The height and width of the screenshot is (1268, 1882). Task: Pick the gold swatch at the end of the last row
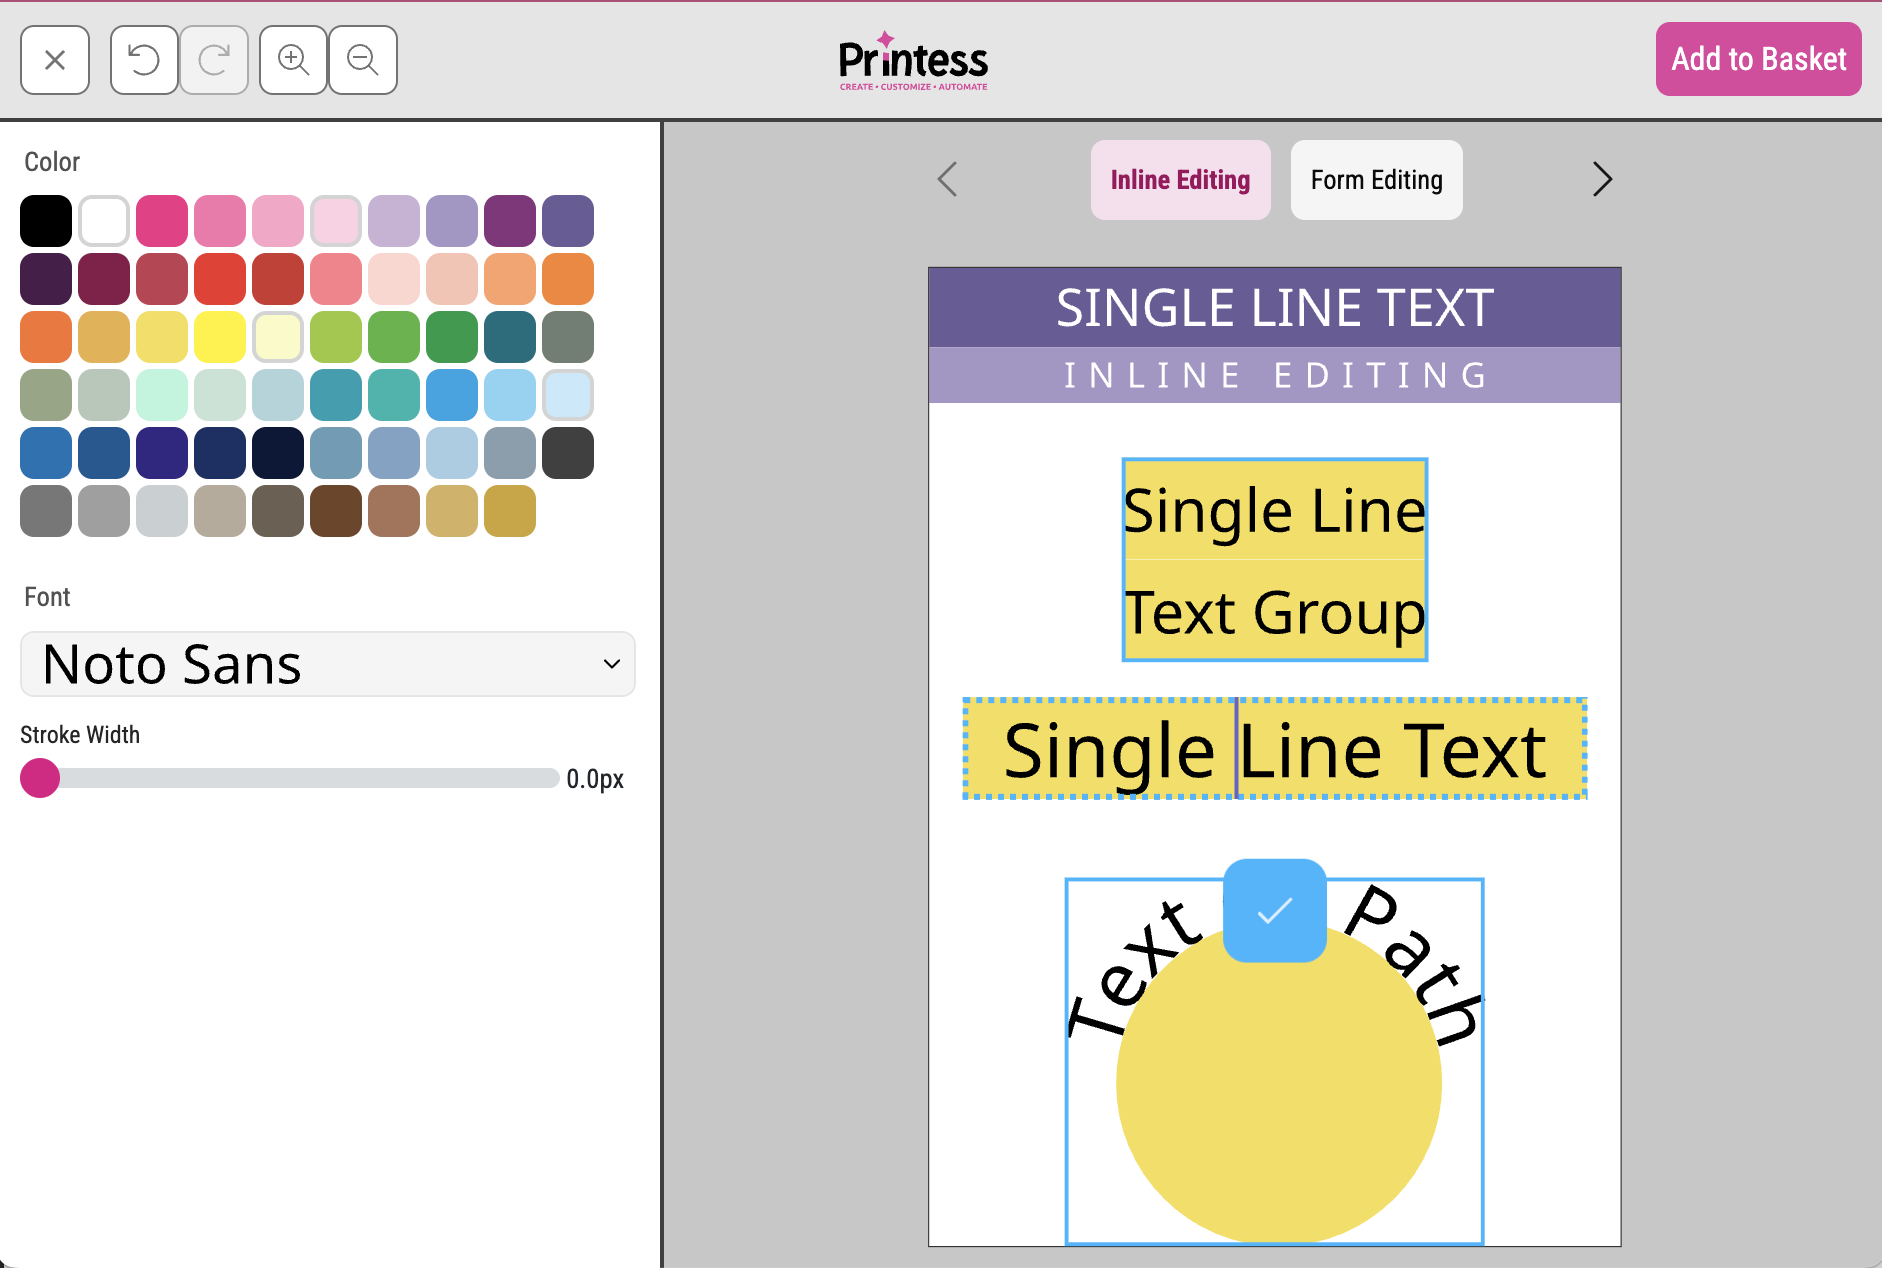pos(510,511)
